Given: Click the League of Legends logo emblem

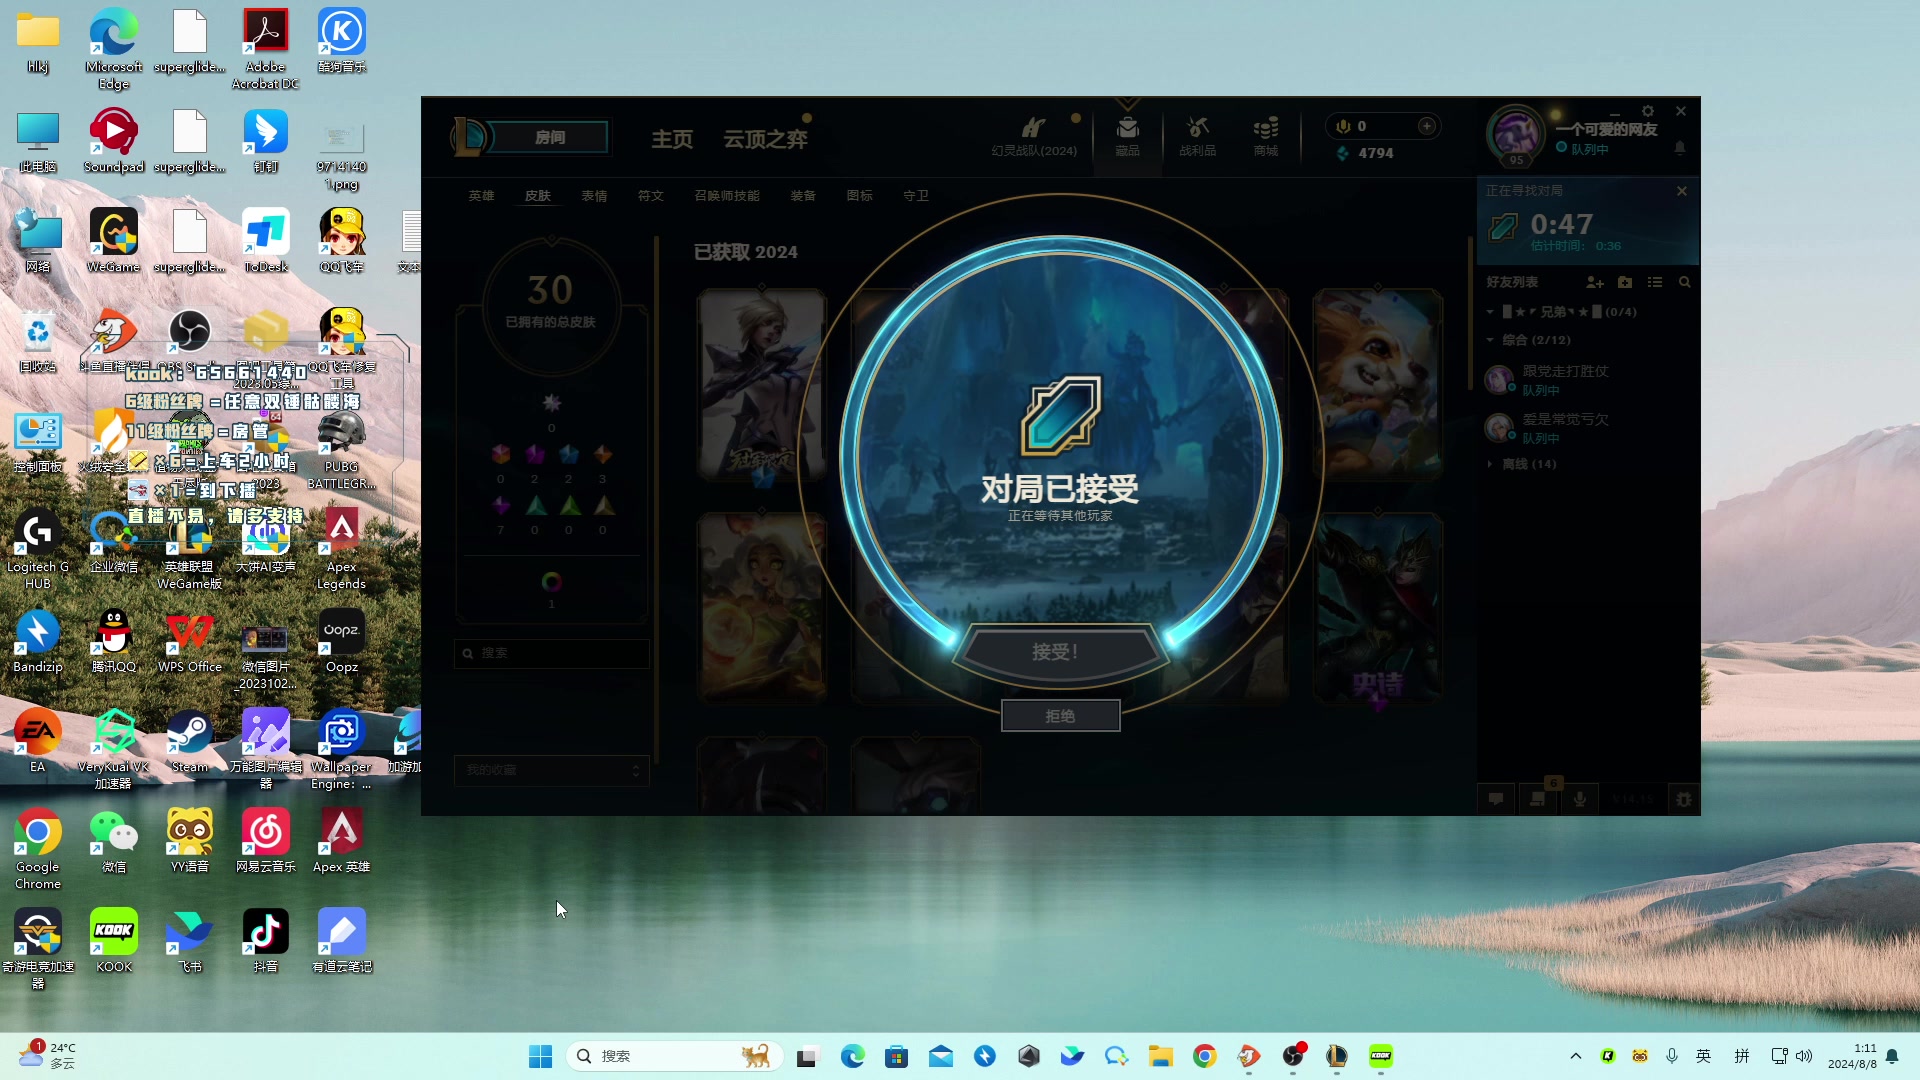Looking at the screenshot, I should 470,137.
